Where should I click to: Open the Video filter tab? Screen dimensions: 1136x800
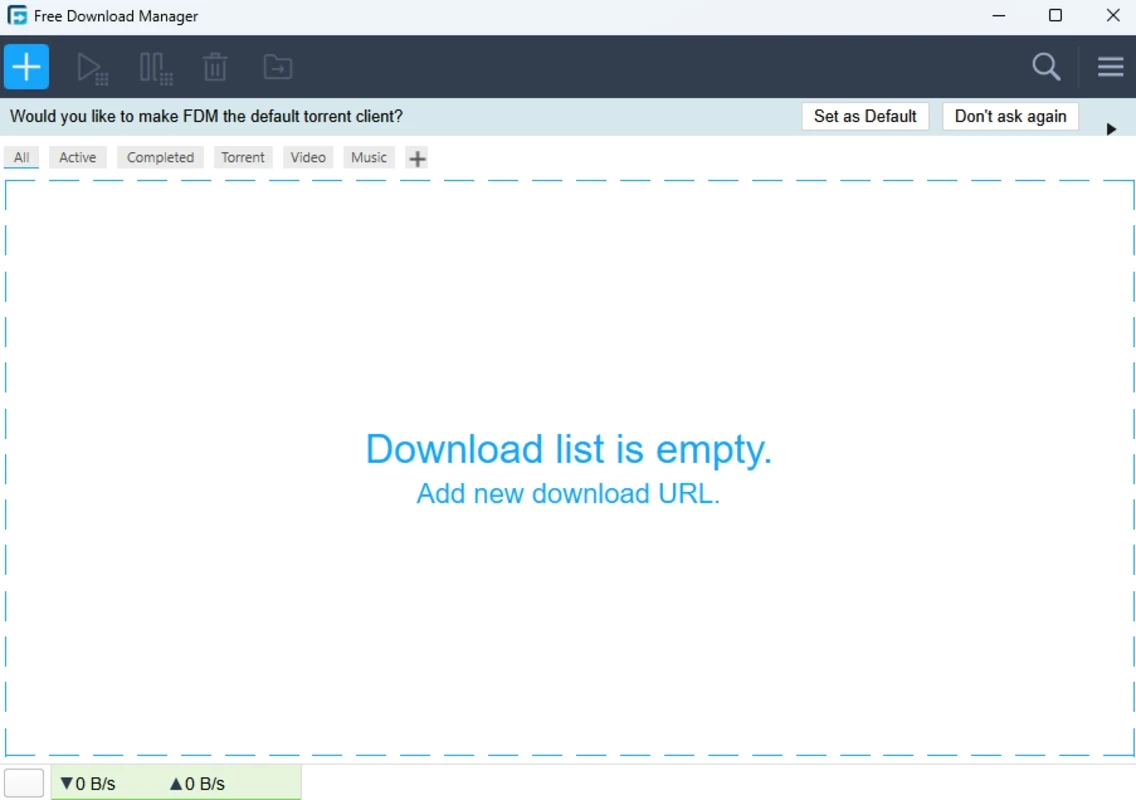point(308,158)
